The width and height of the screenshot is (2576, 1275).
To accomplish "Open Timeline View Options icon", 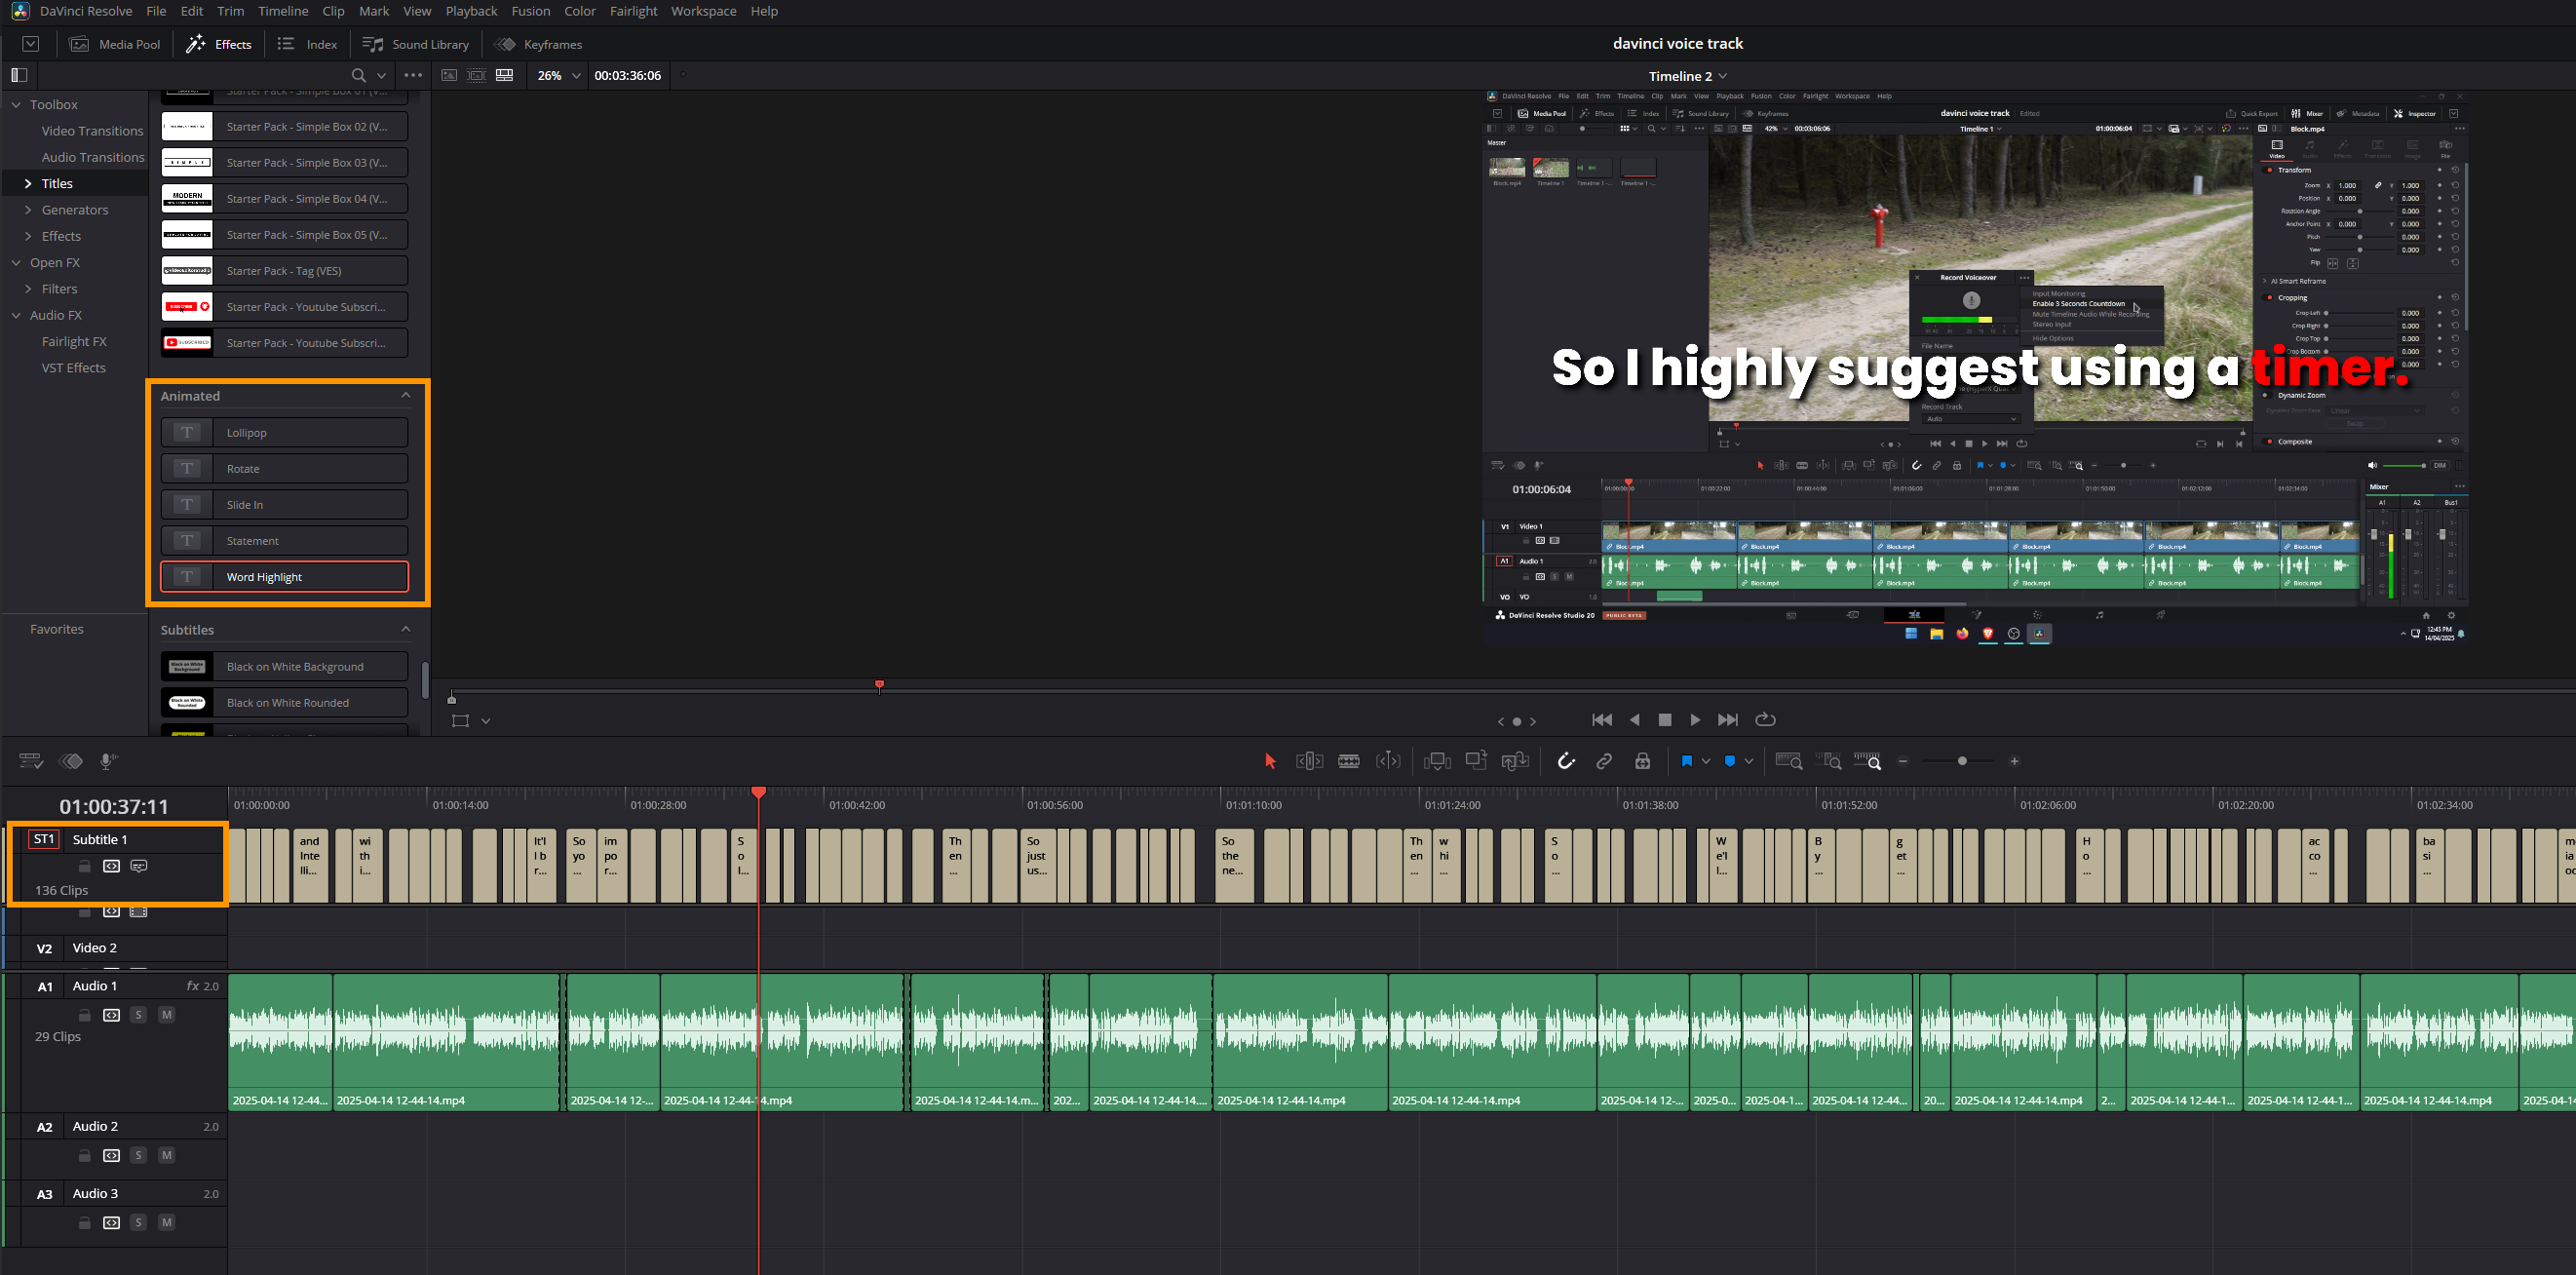I will pyautogui.click(x=31, y=762).
